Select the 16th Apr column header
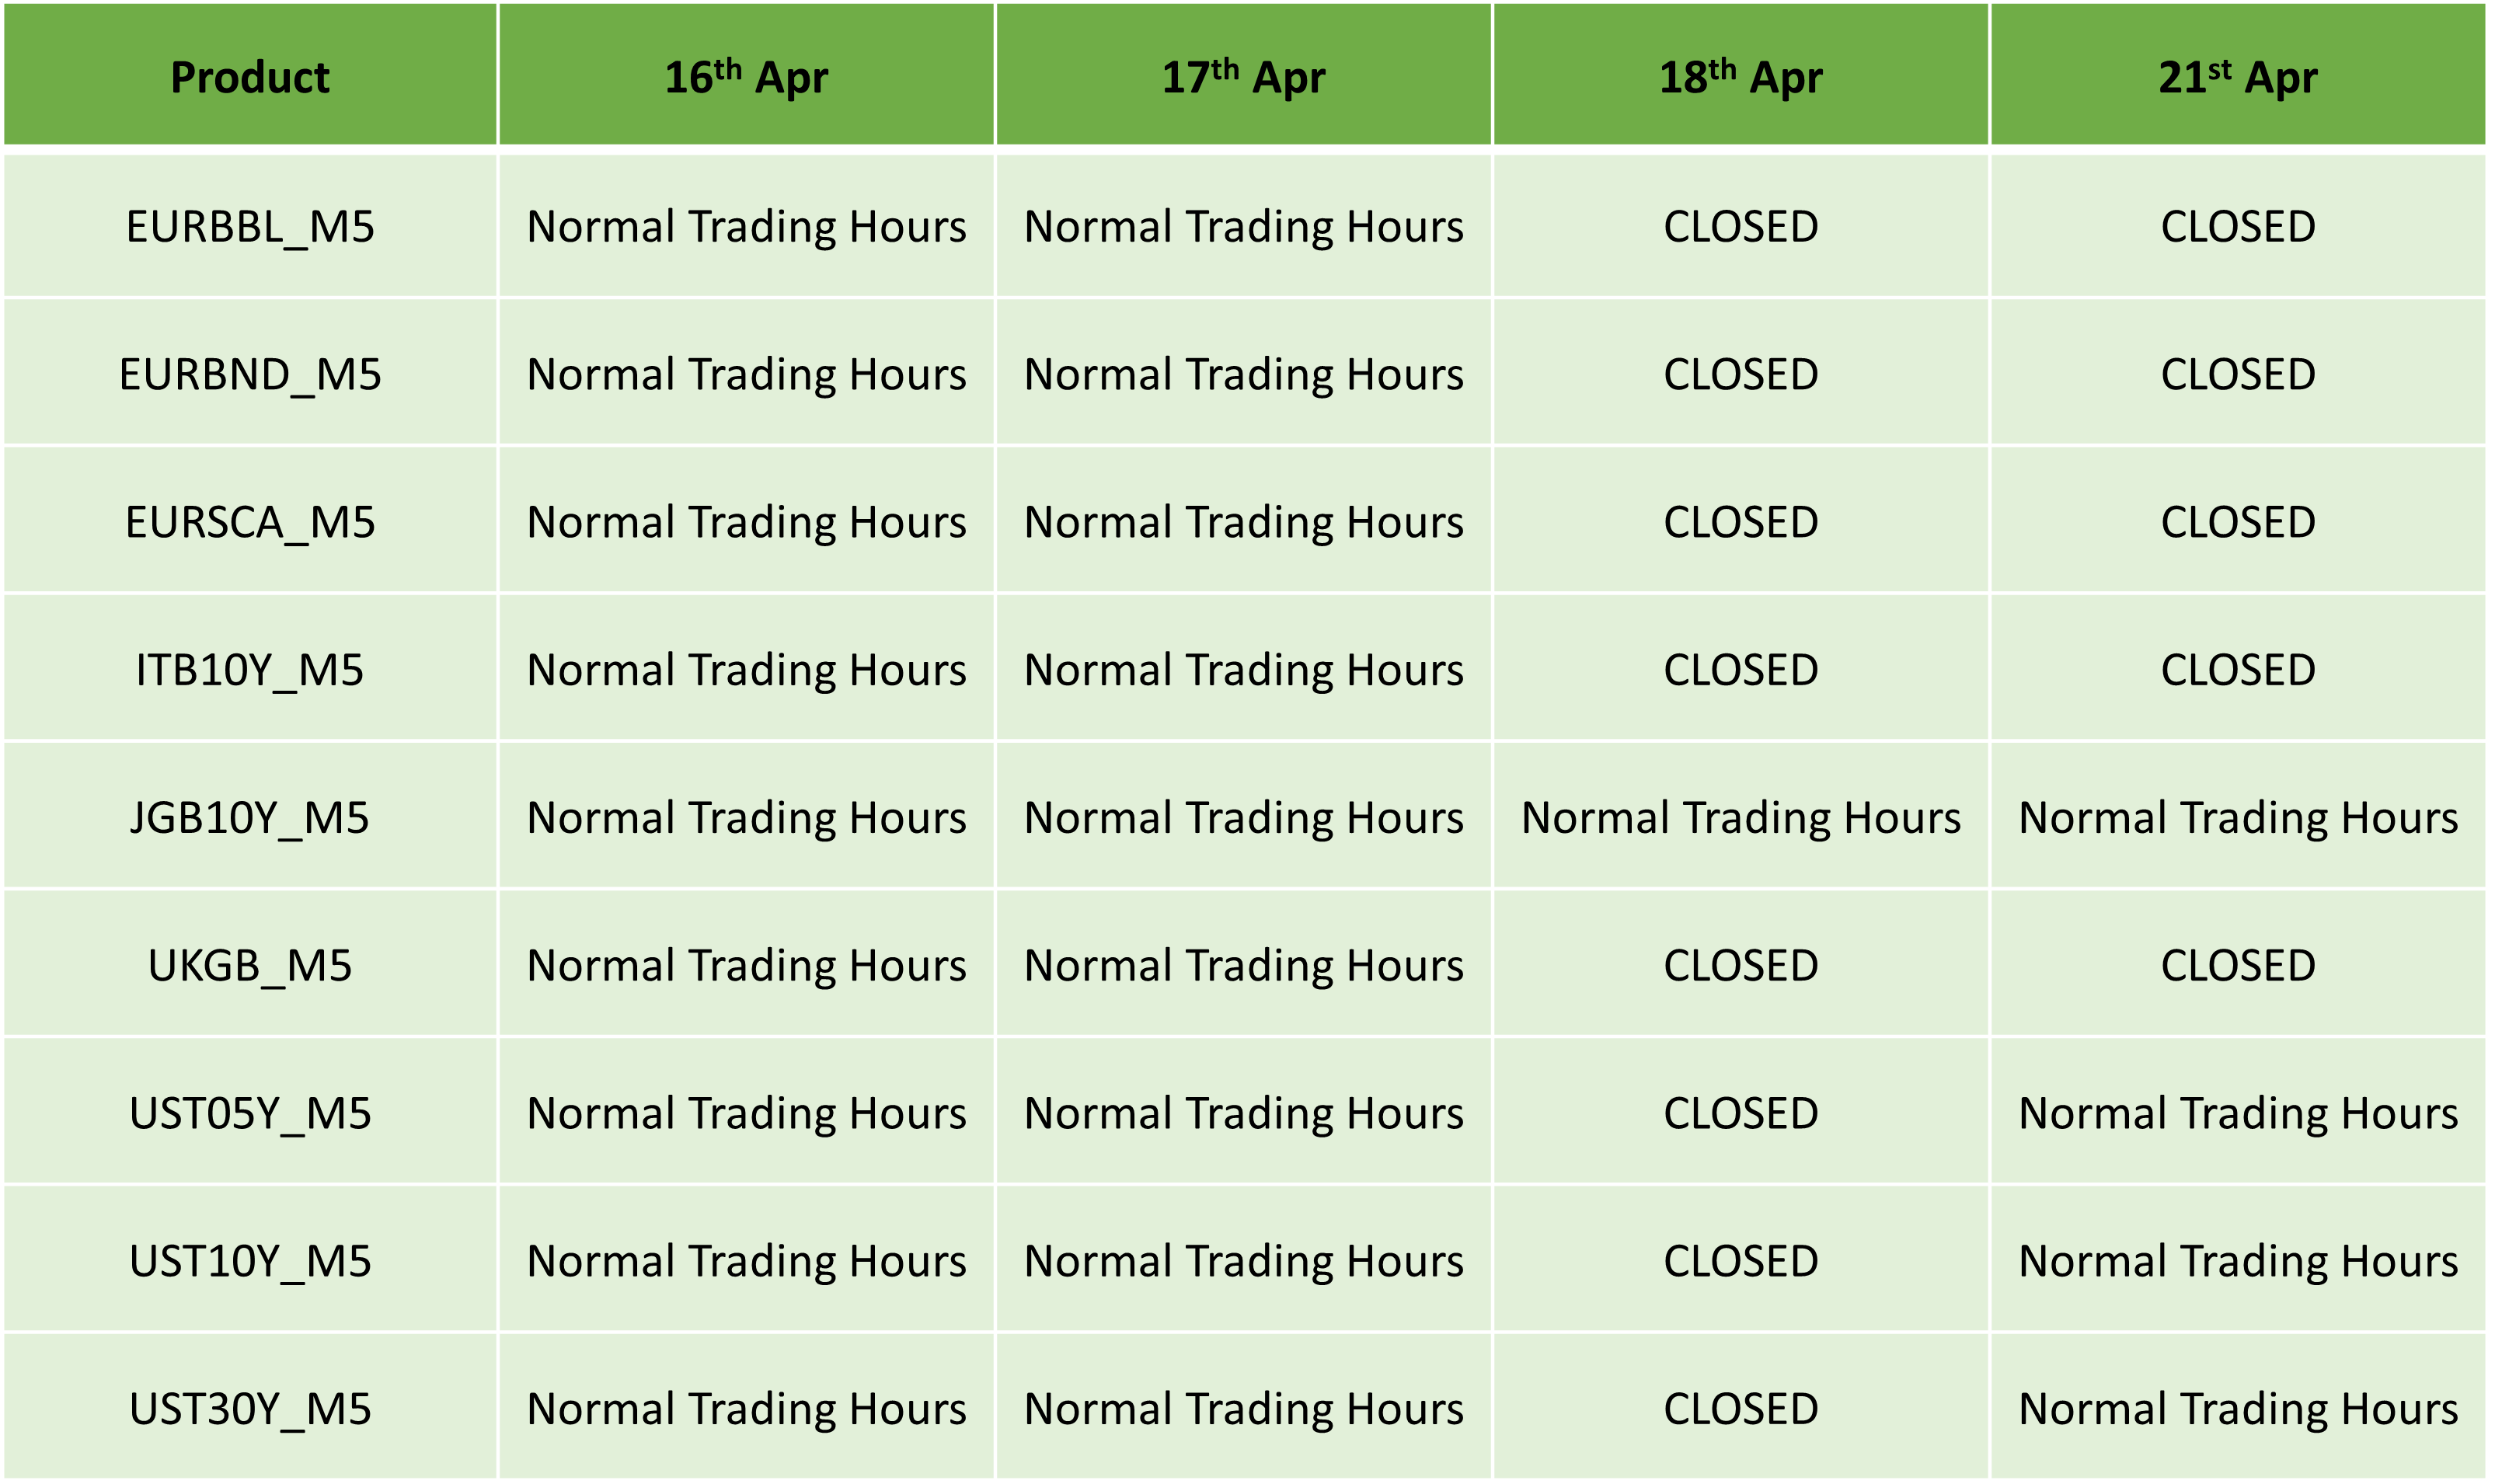The width and height of the screenshot is (2495, 1484). click(x=746, y=75)
